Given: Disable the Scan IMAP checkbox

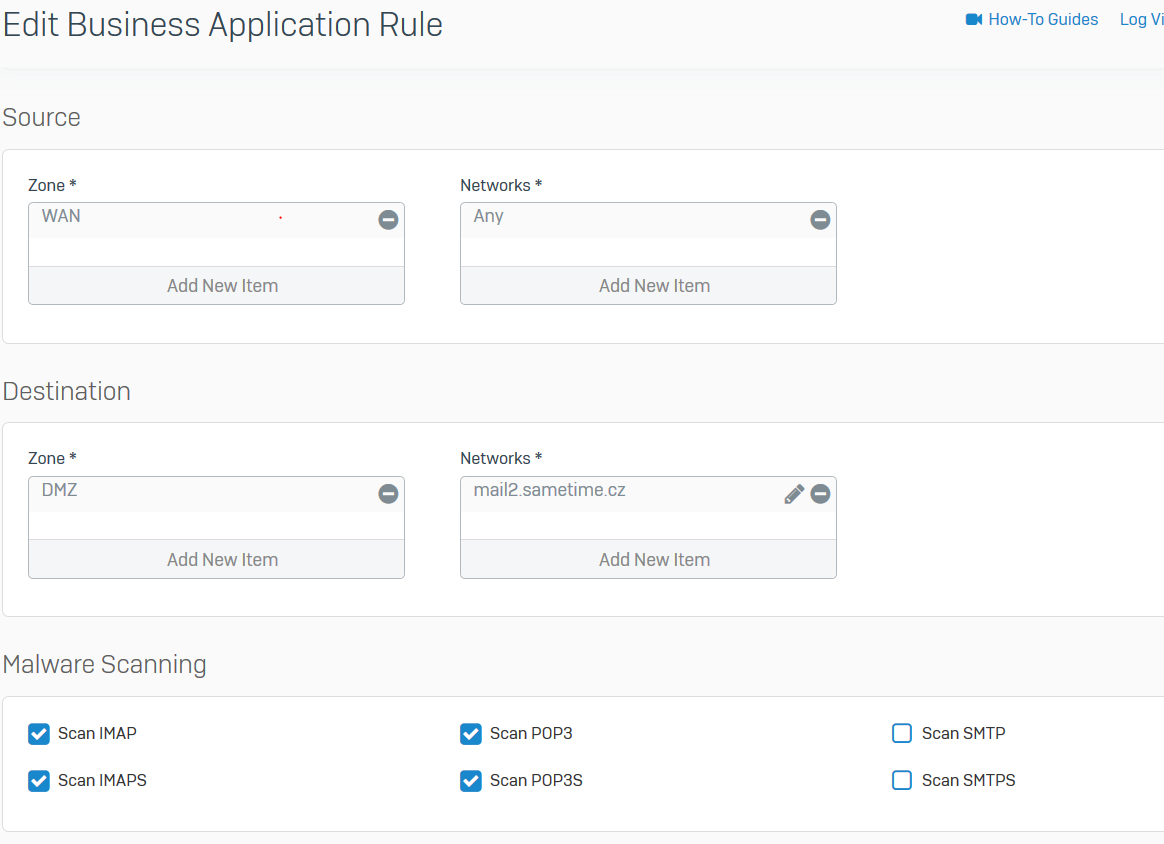Looking at the screenshot, I should click(39, 734).
